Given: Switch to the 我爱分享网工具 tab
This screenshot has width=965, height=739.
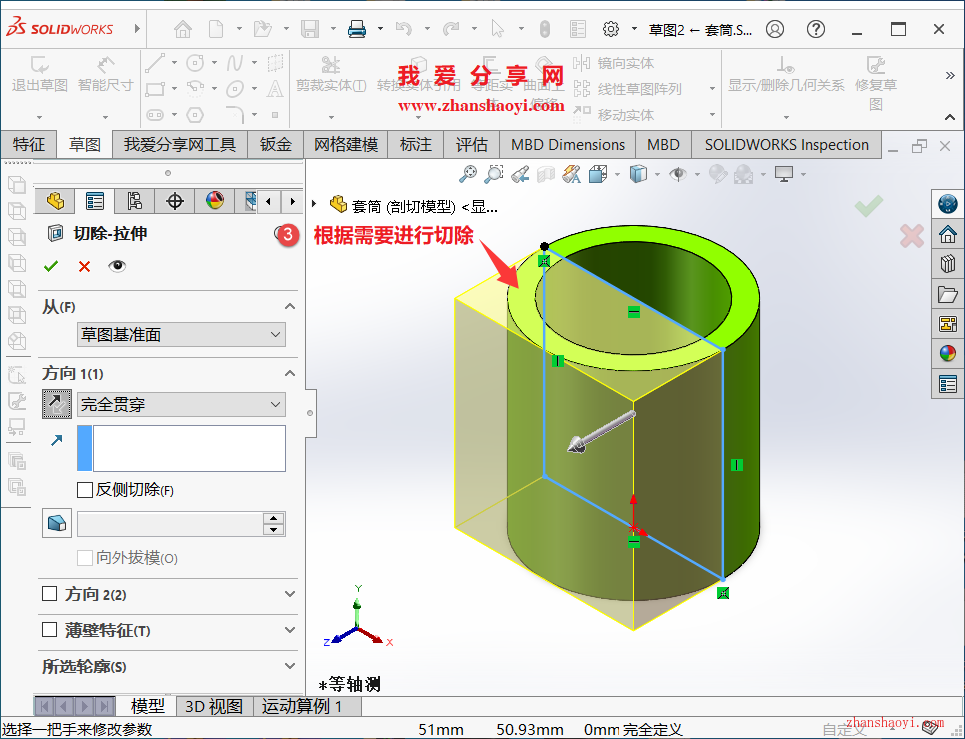Looking at the screenshot, I should pyautogui.click(x=180, y=145).
